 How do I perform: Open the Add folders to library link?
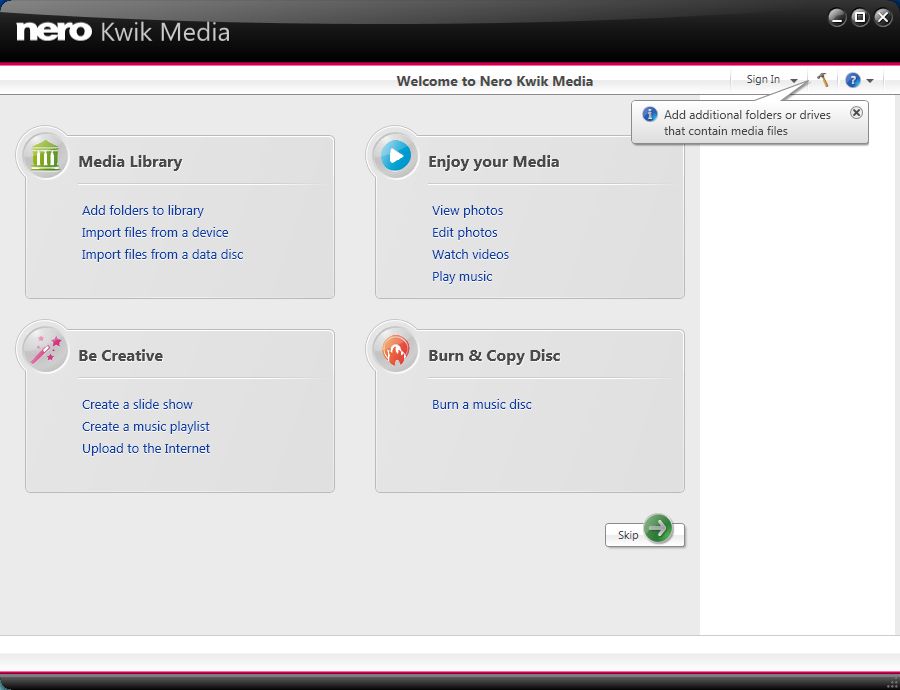point(143,210)
